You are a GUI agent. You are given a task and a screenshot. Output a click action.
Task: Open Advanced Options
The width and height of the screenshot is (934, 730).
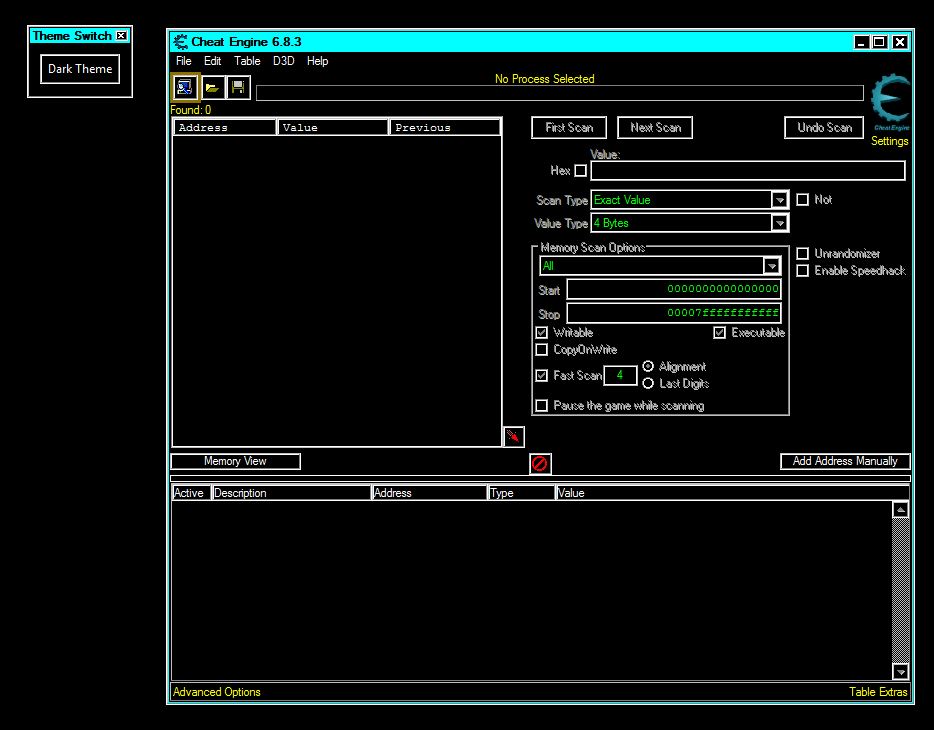pyautogui.click(x=216, y=692)
